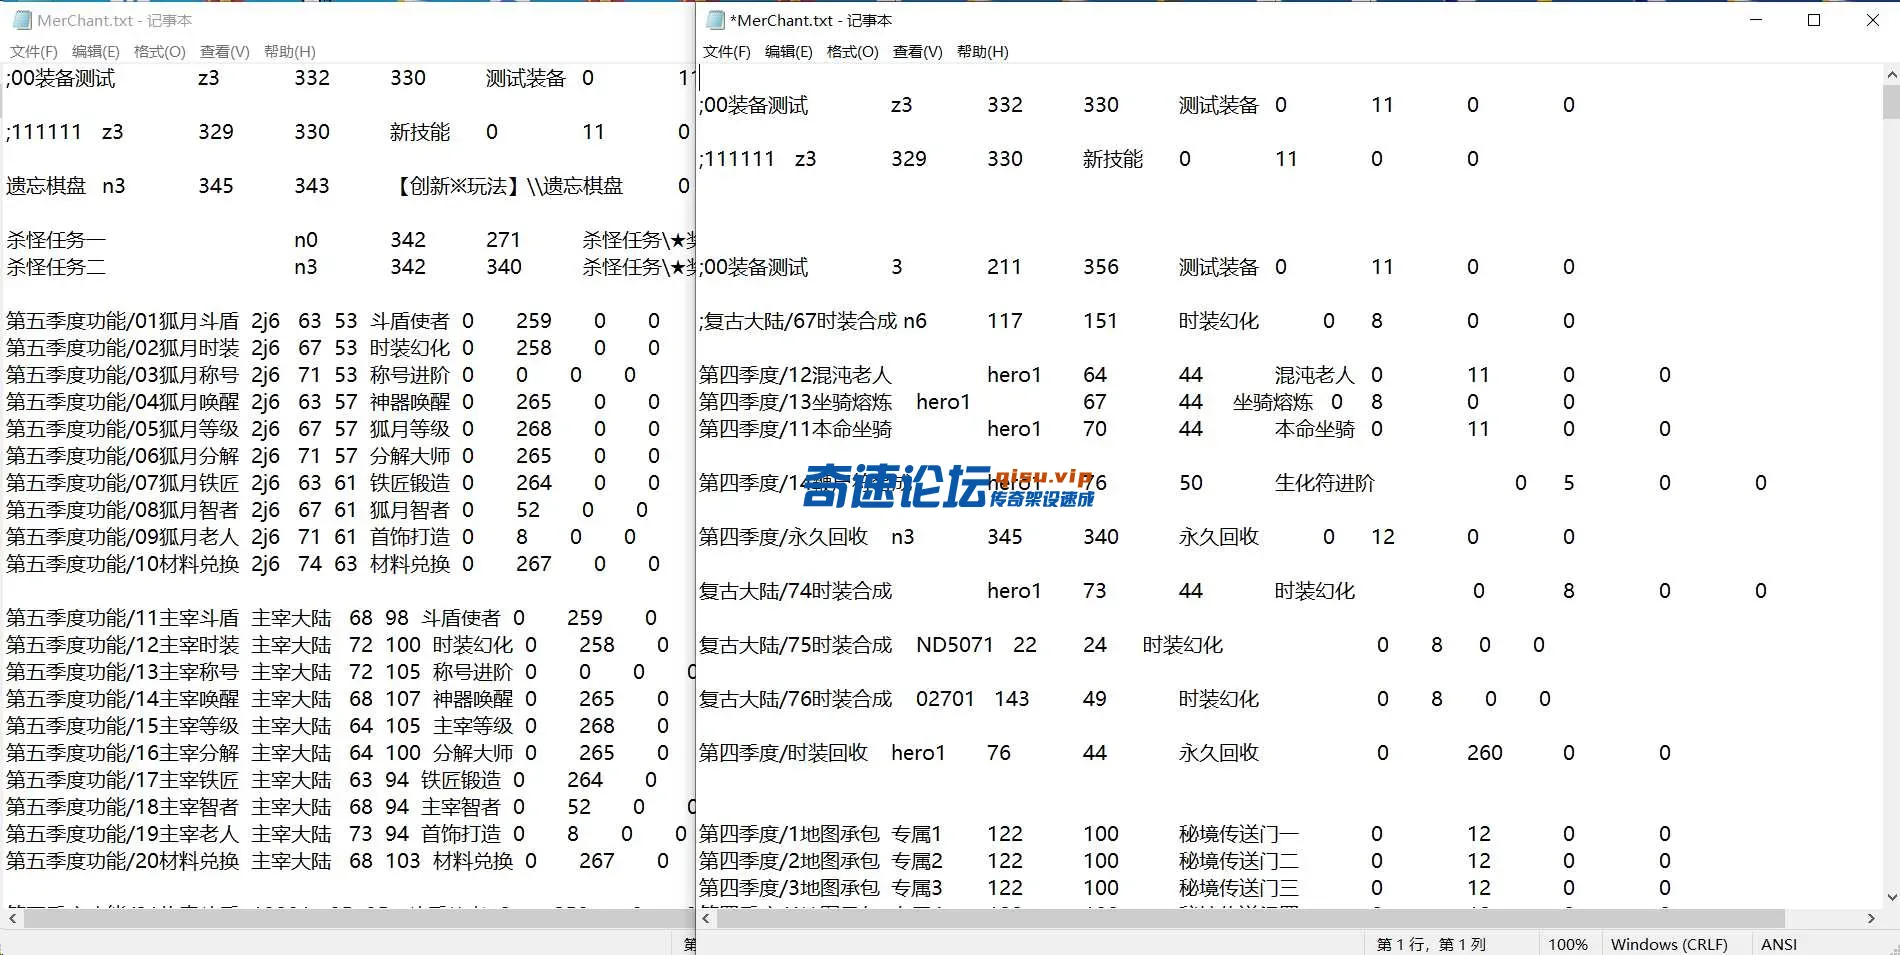Click 第五季度功能/11主宰斗盾 in left window
Screen dimensions: 1900x955
tap(123, 618)
